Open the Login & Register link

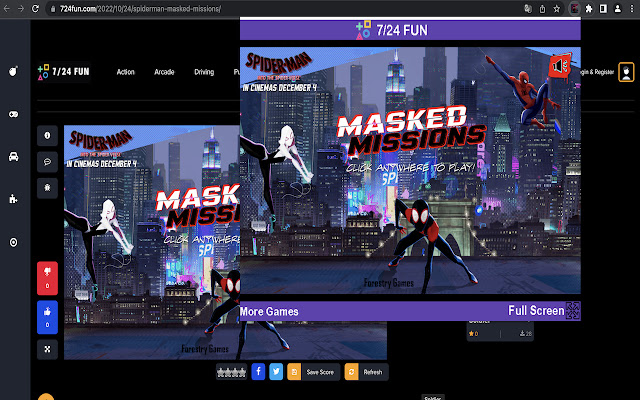pos(597,72)
